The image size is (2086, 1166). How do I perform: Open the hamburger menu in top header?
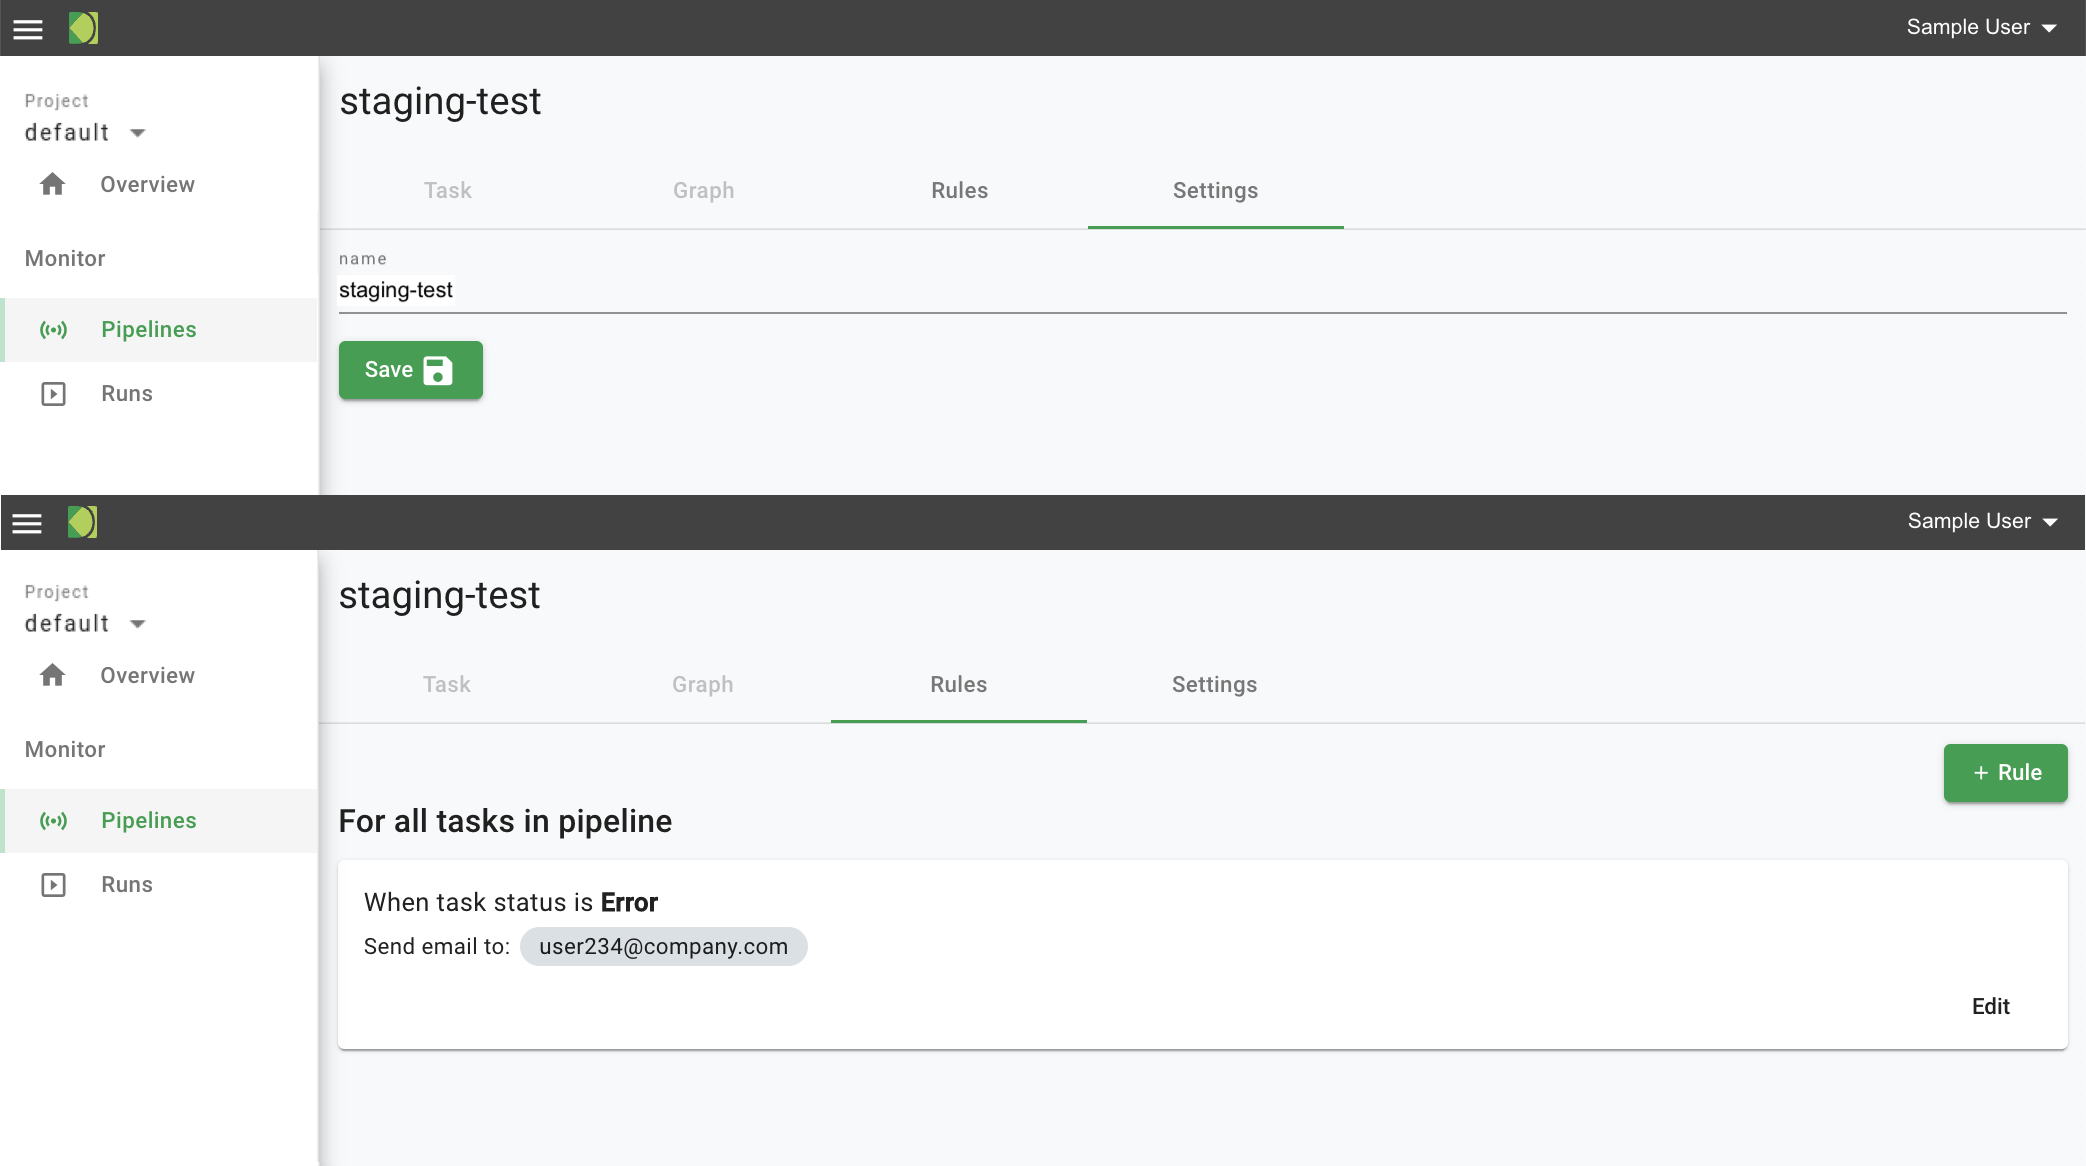point(28,28)
